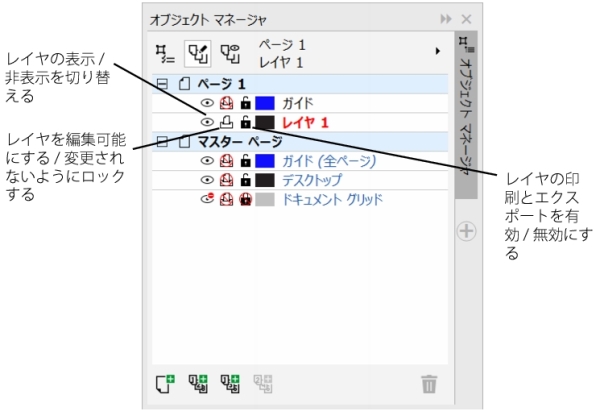Unlock the ドキュメント グリッド layer padlock
Image resolution: width=600 pixels, height=411 pixels.
[x=245, y=199]
